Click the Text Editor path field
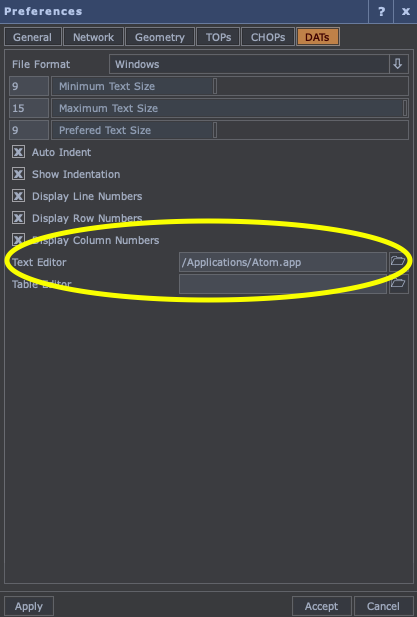 pos(283,262)
